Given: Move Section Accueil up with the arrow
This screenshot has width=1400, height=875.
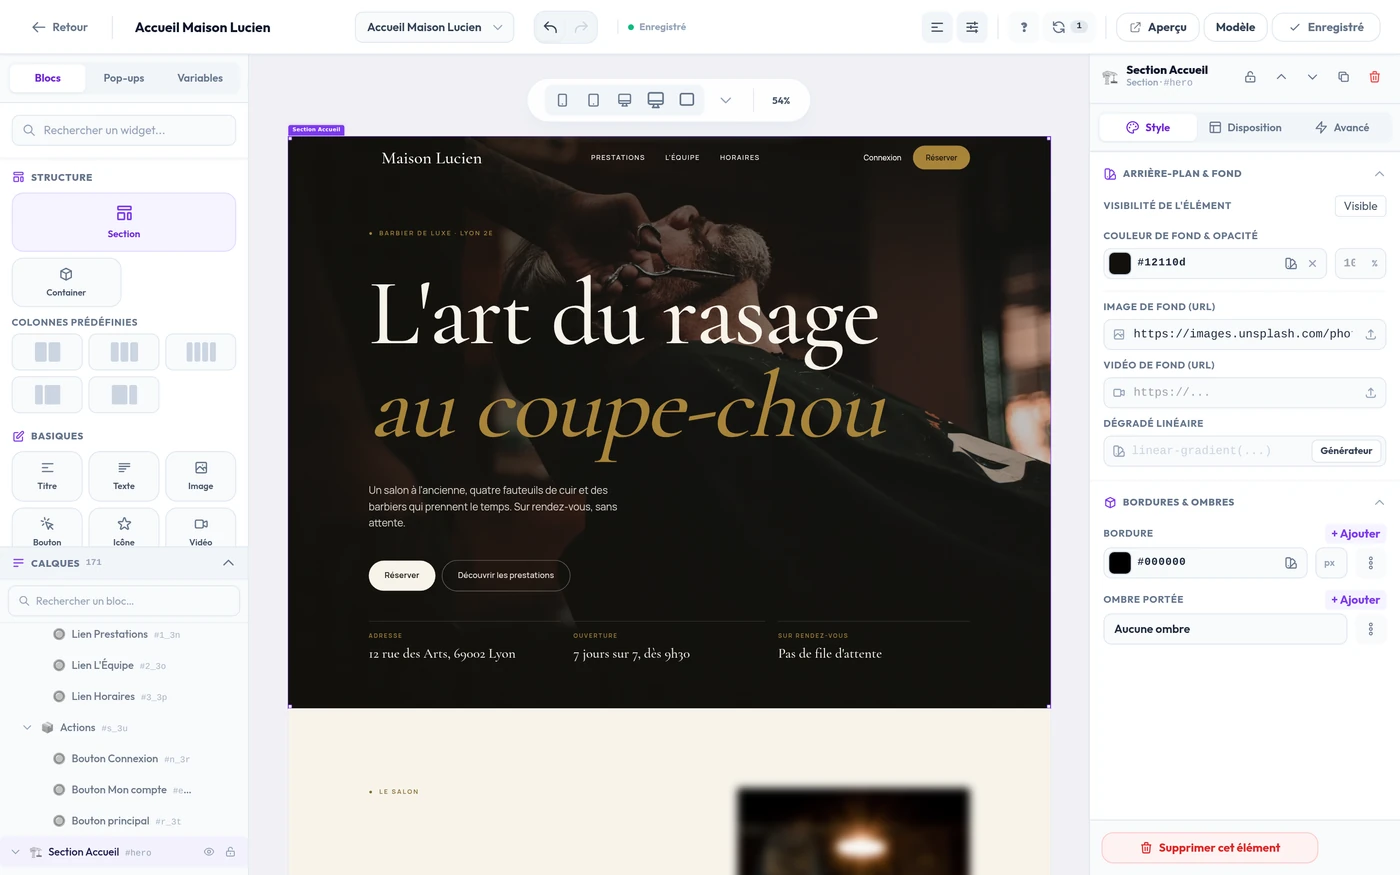Looking at the screenshot, I should click(x=1281, y=77).
